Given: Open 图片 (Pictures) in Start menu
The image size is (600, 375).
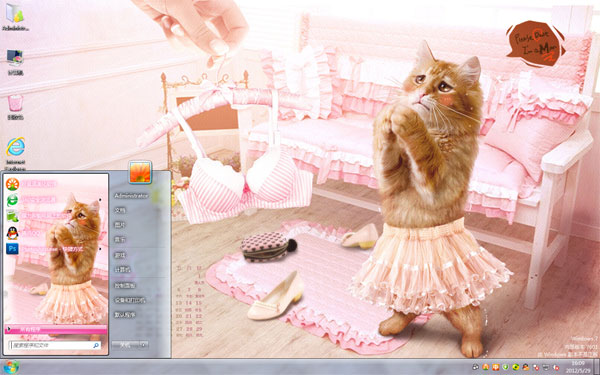Looking at the screenshot, I should pyautogui.click(x=120, y=225).
